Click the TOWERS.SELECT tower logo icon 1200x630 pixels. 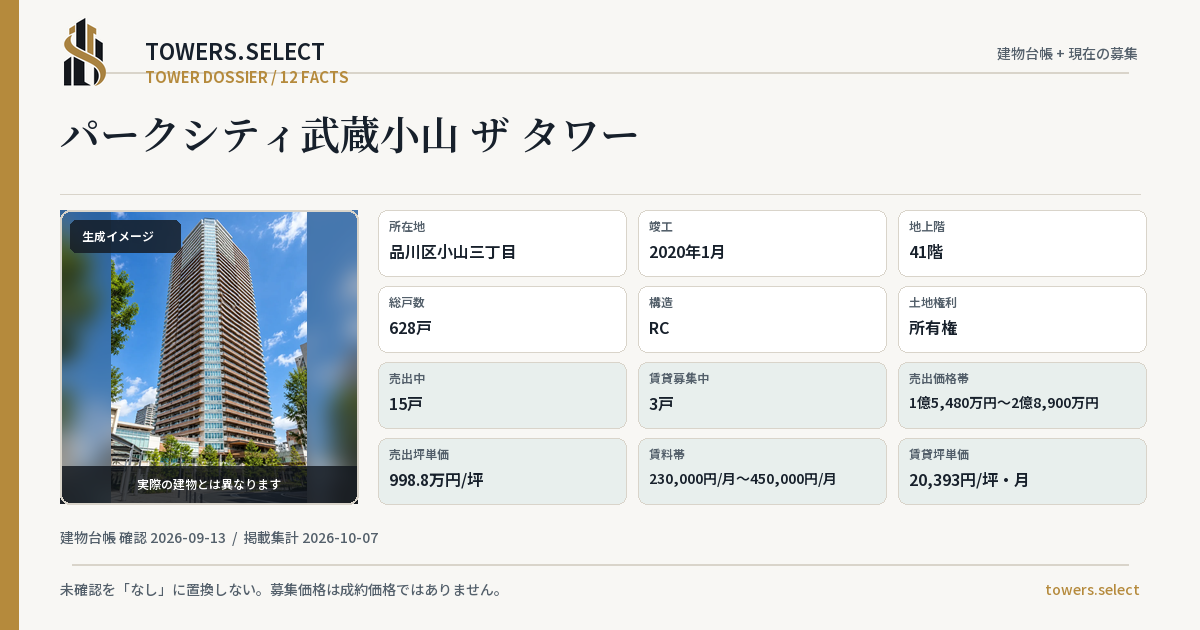(x=85, y=52)
